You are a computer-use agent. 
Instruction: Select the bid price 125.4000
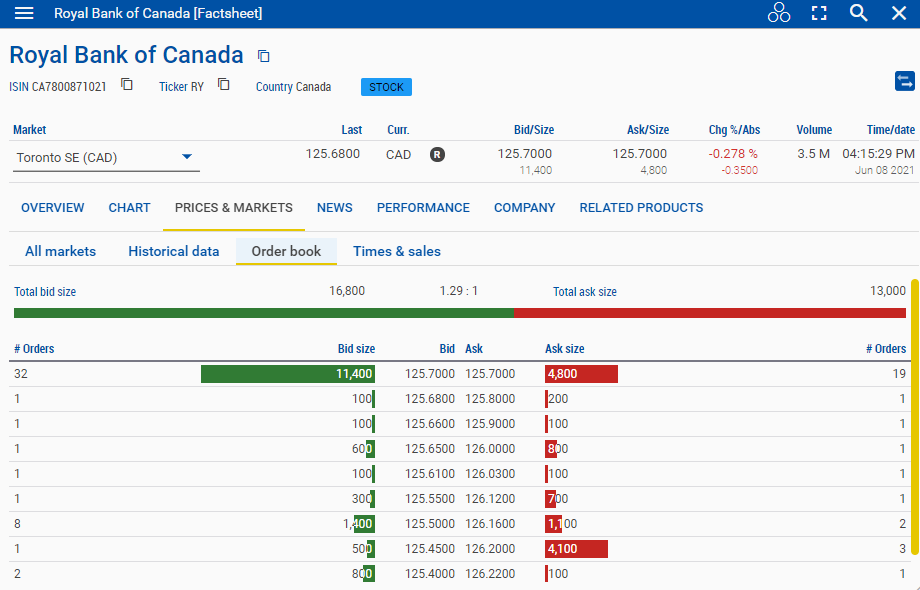[429, 574]
